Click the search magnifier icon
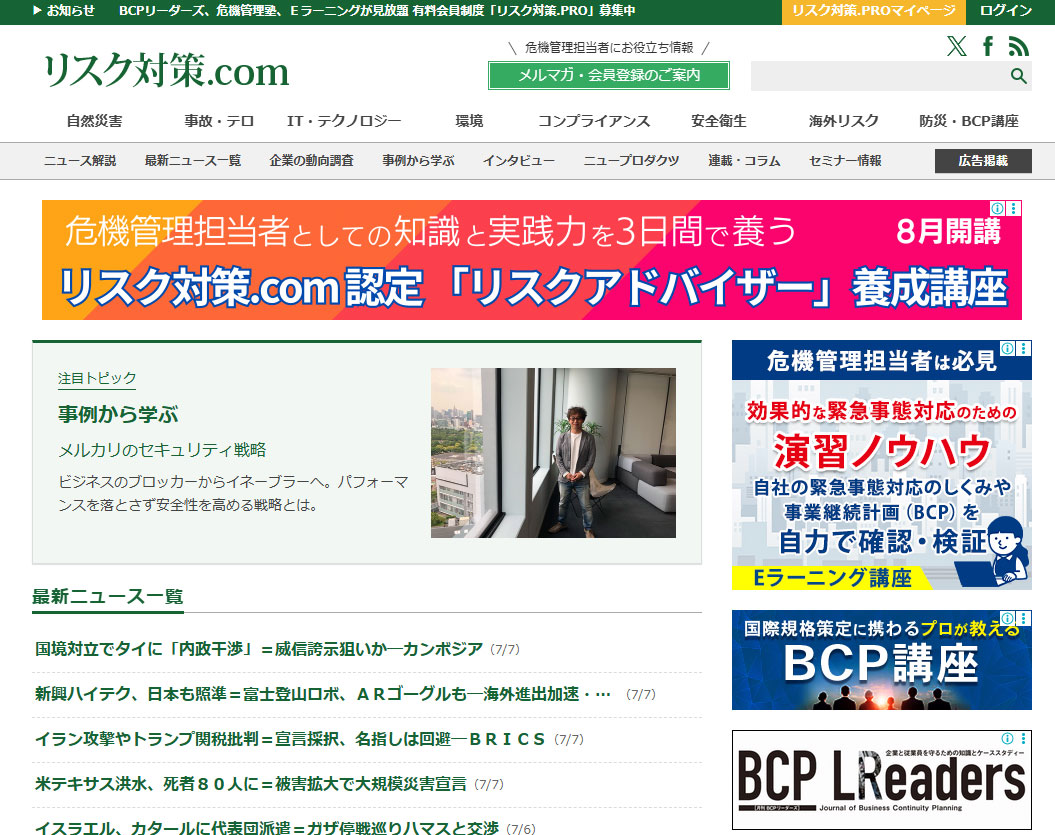The width and height of the screenshot is (1055, 835). coord(1019,75)
